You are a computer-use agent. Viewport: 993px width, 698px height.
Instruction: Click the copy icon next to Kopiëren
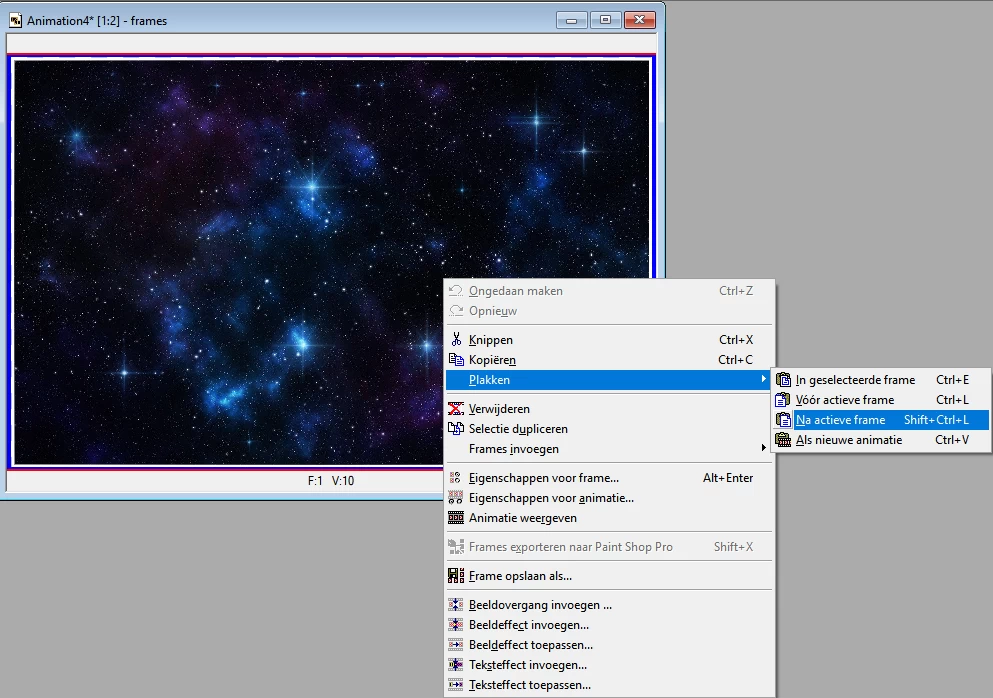(x=456, y=360)
